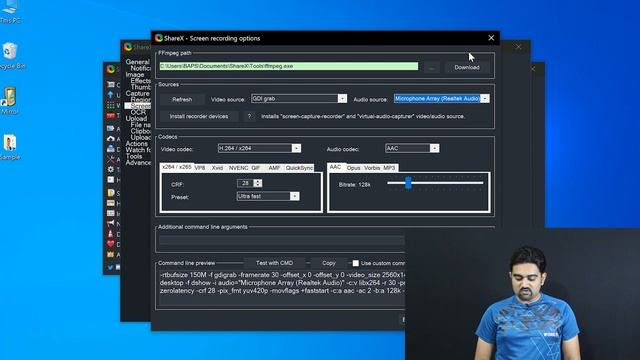Open the Audio codec AAC dropdown
Image resolution: width=640 pixels, height=360 pixels.
pyautogui.click(x=412, y=148)
